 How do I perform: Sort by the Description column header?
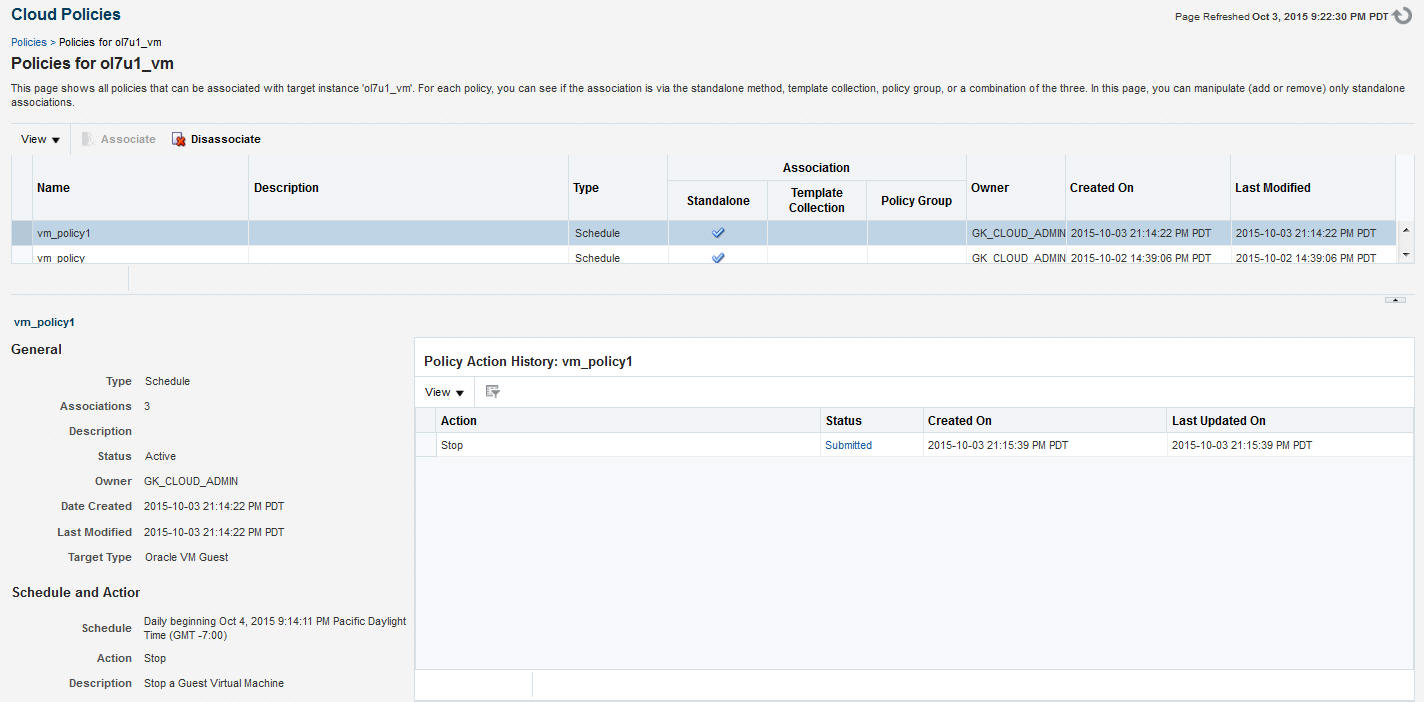coord(408,188)
